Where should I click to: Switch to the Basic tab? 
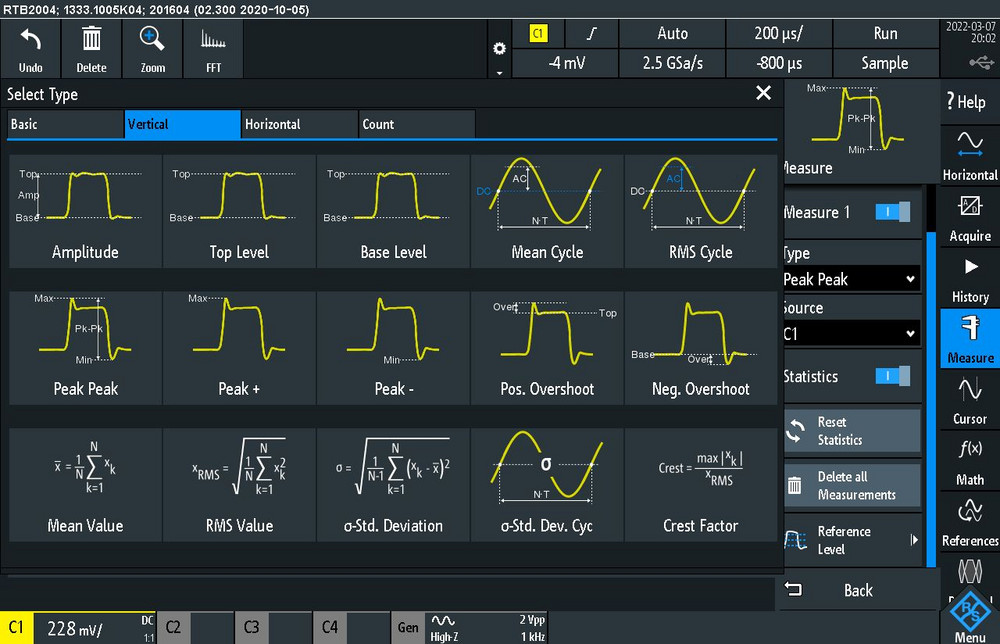(x=66, y=124)
